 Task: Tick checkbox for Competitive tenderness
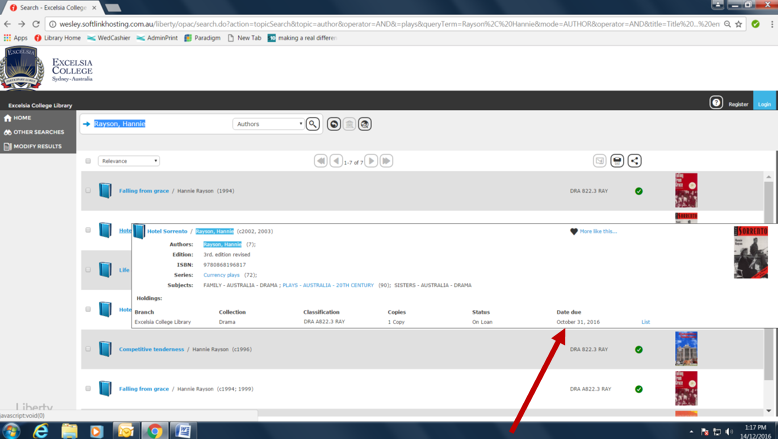point(88,349)
